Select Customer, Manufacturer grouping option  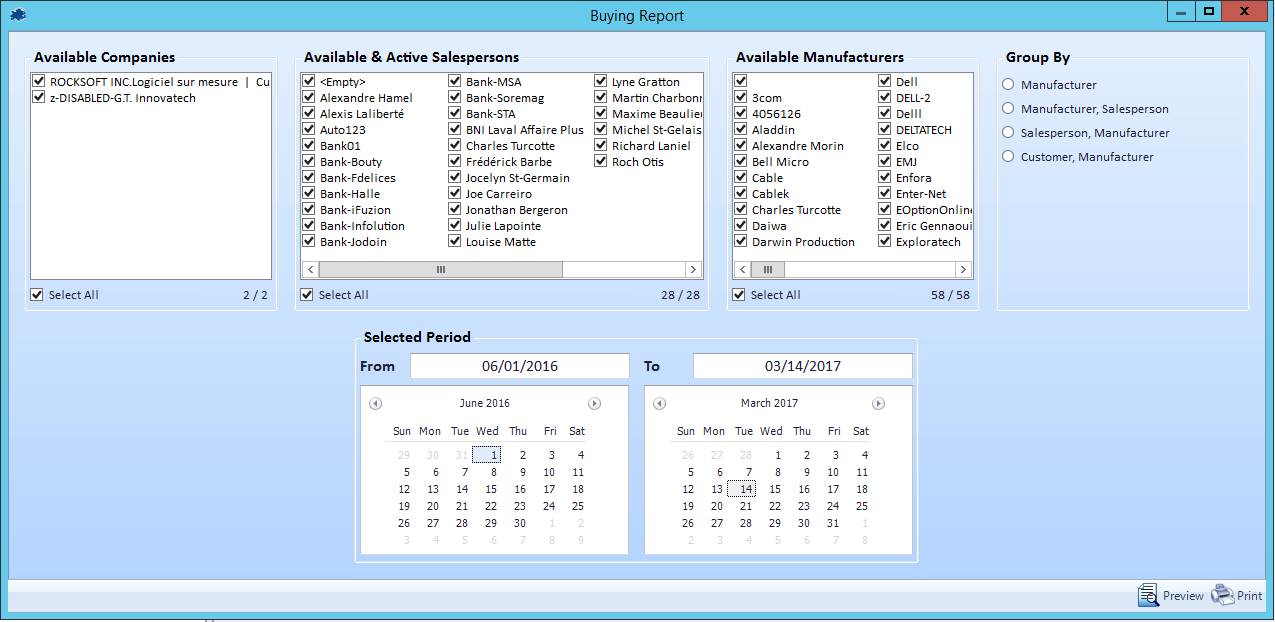pyautogui.click(x=1008, y=157)
